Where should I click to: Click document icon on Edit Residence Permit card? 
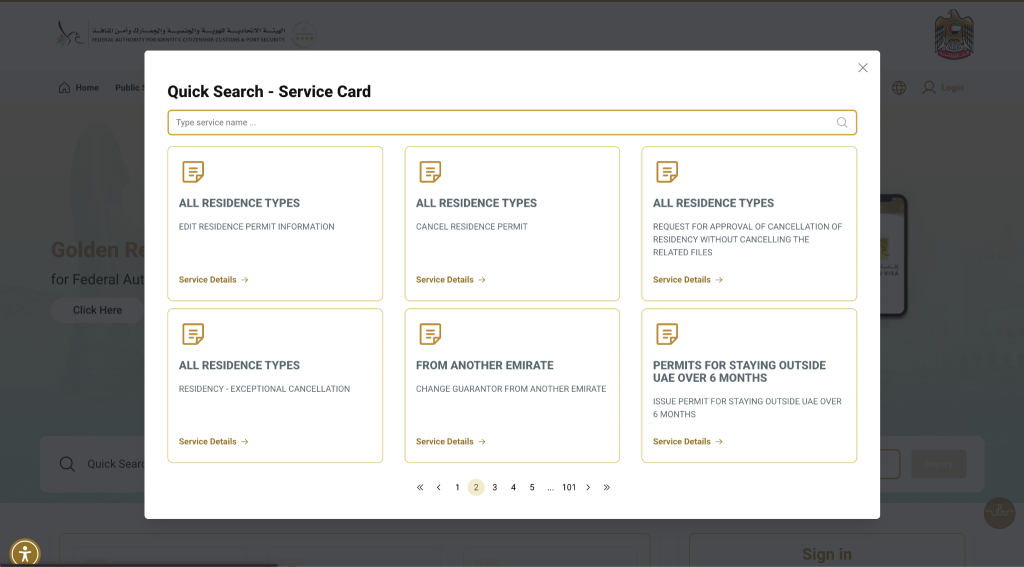coord(193,172)
